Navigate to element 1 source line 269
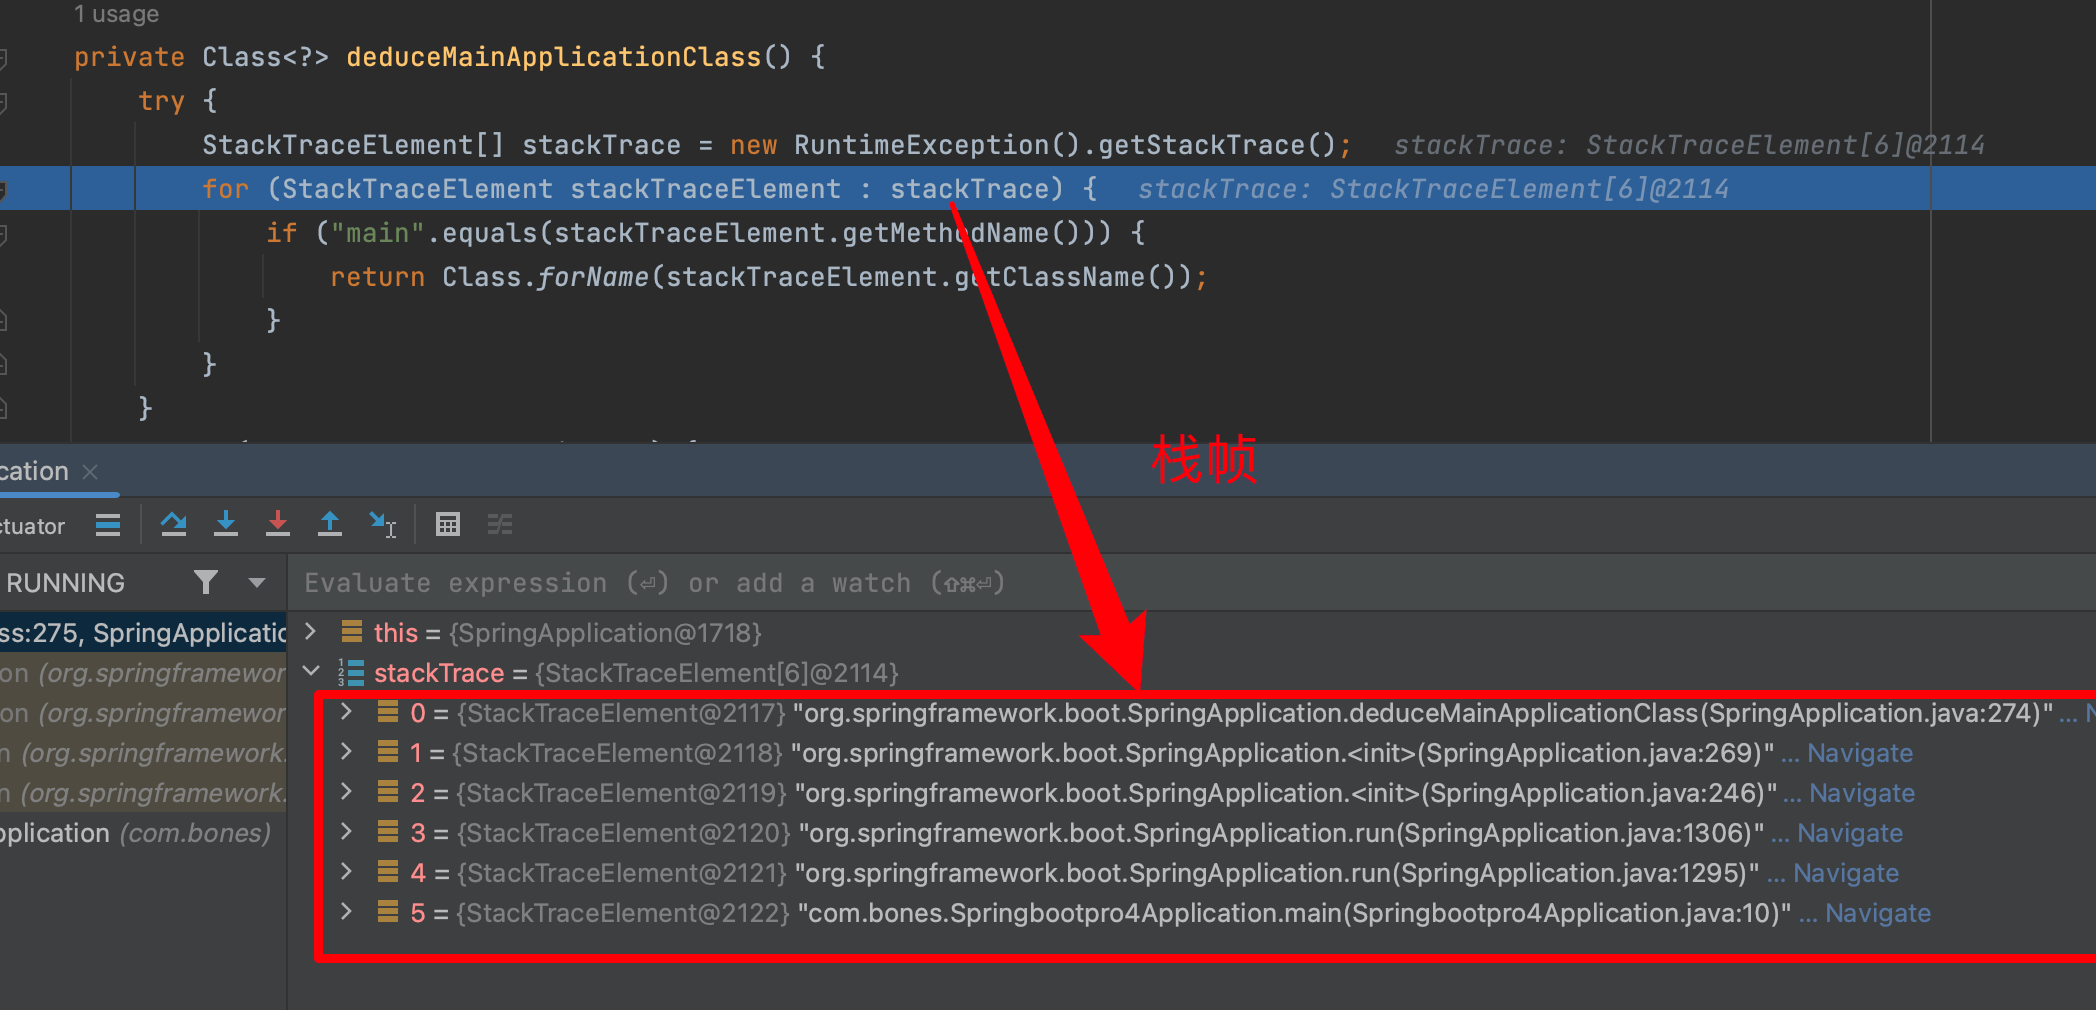The width and height of the screenshot is (2096, 1010). tap(1860, 753)
